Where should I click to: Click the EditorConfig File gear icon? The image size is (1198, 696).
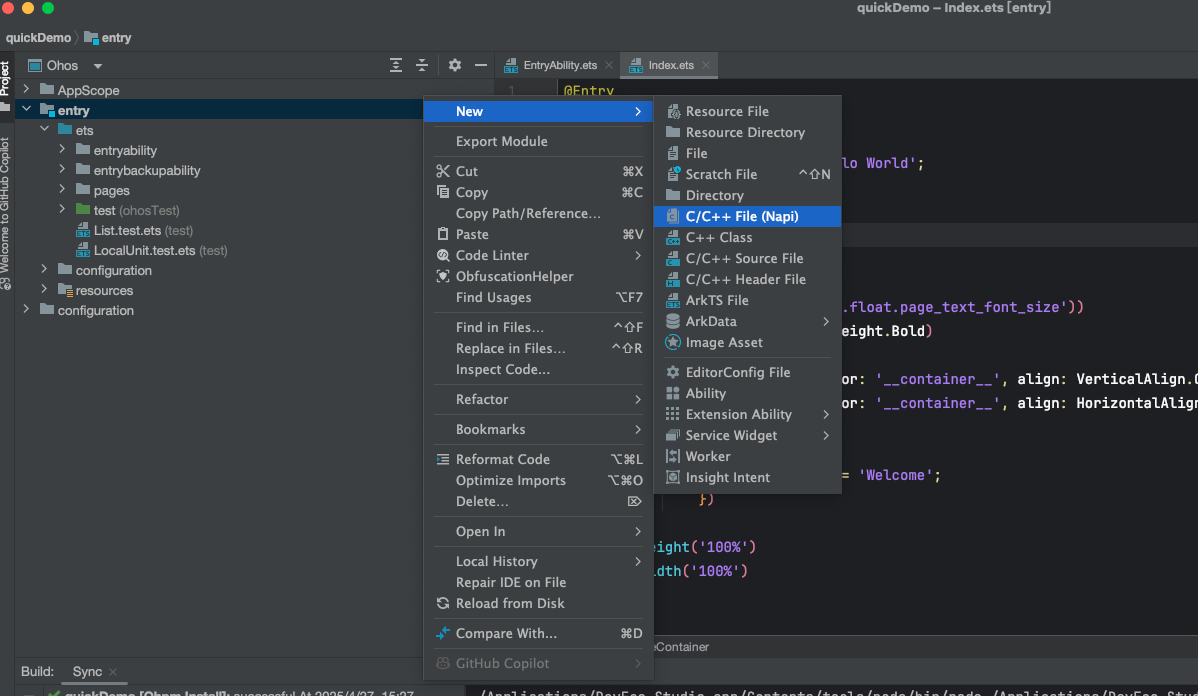[673, 372]
